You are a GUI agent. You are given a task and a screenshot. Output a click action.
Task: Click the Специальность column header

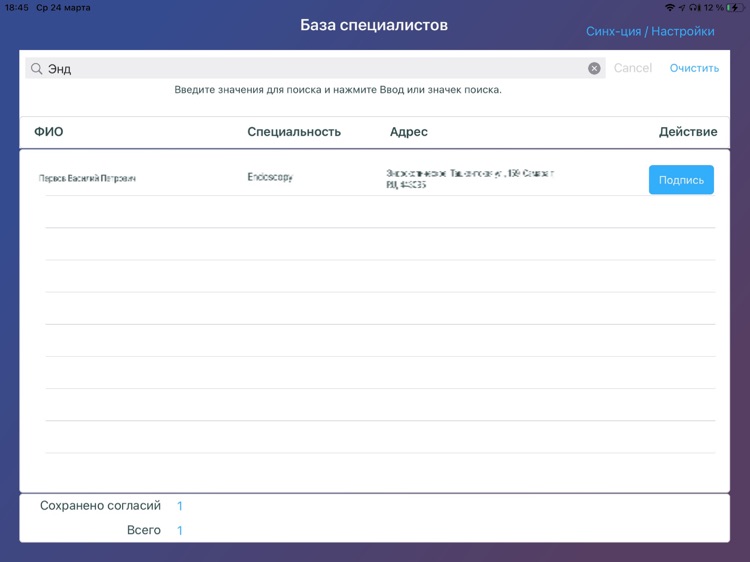click(x=294, y=132)
